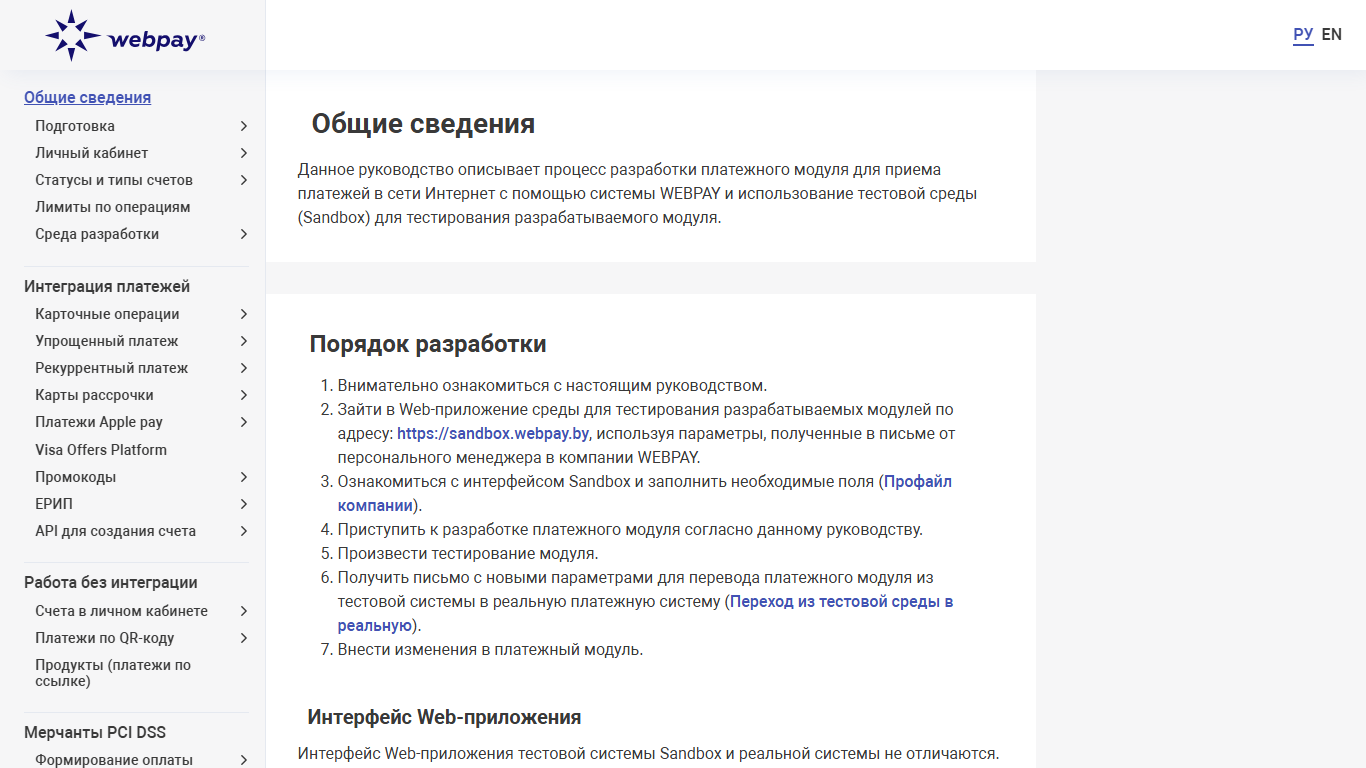This screenshot has width=1366, height=768.
Task: Expand the Платежи Apple pay chevron
Action: coord(243,422)
